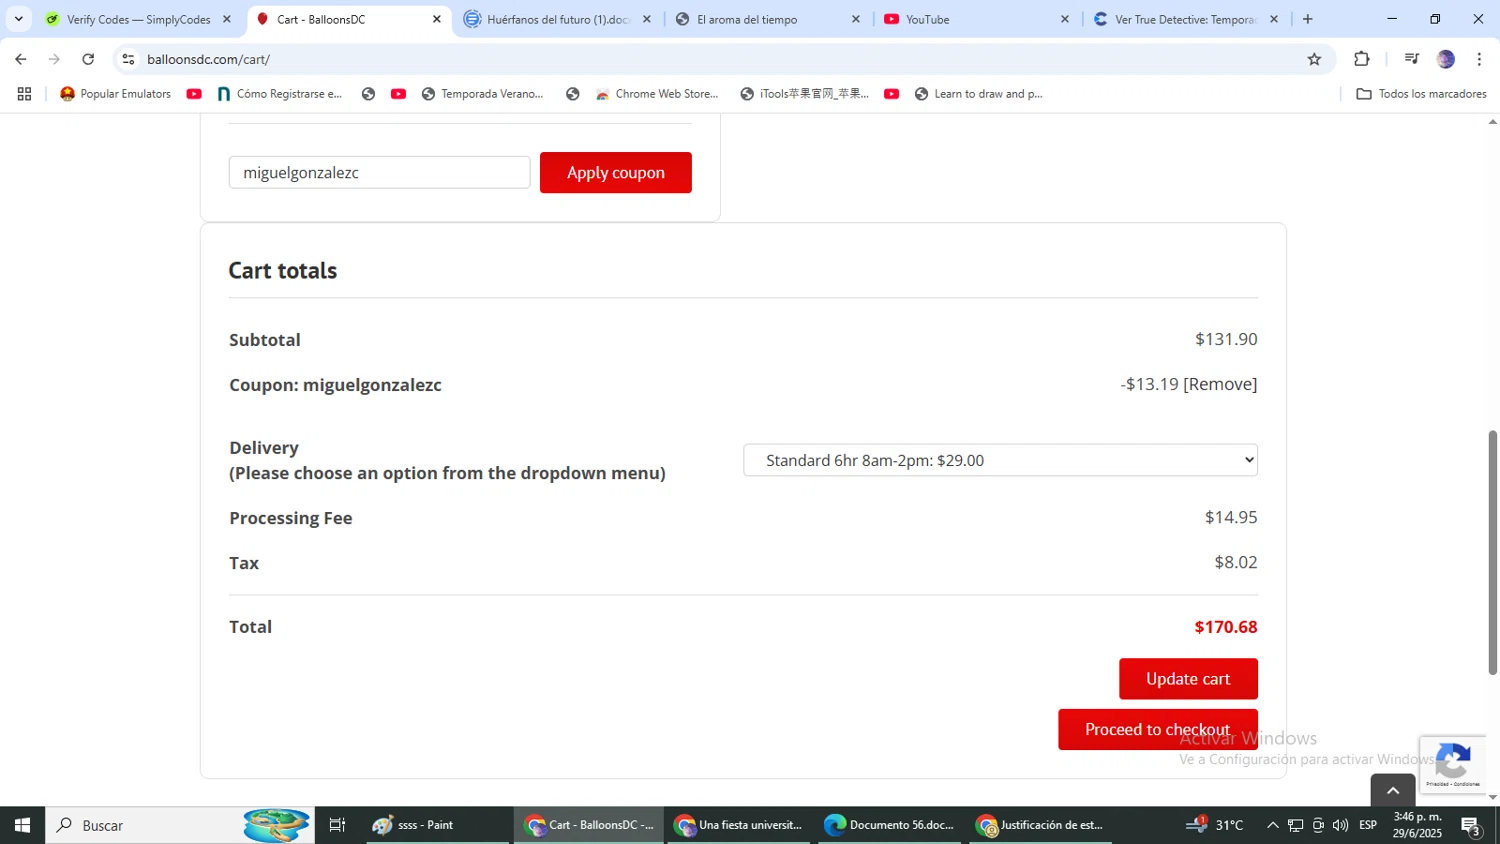Click the browser forward arrow
The image size is (1500, 844).
(x=54, y=59)
